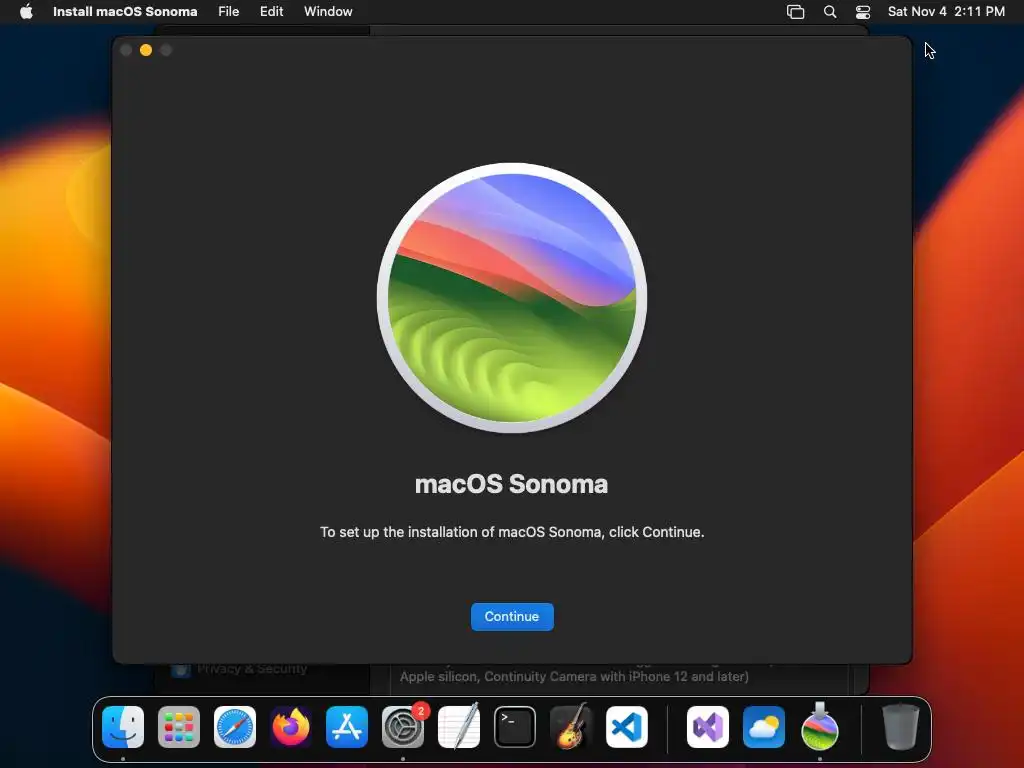Image resolution: width=1024 pixels, height=768 pixels.
Task: Open the Install macOS Sonoma app menu
Action: [125, 11]
